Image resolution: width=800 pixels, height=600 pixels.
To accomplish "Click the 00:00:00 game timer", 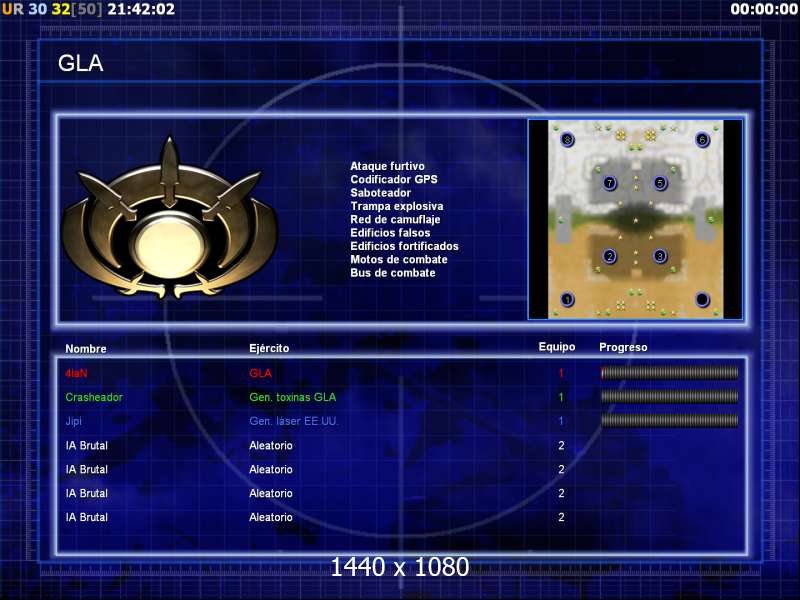I will pos(764,9).
